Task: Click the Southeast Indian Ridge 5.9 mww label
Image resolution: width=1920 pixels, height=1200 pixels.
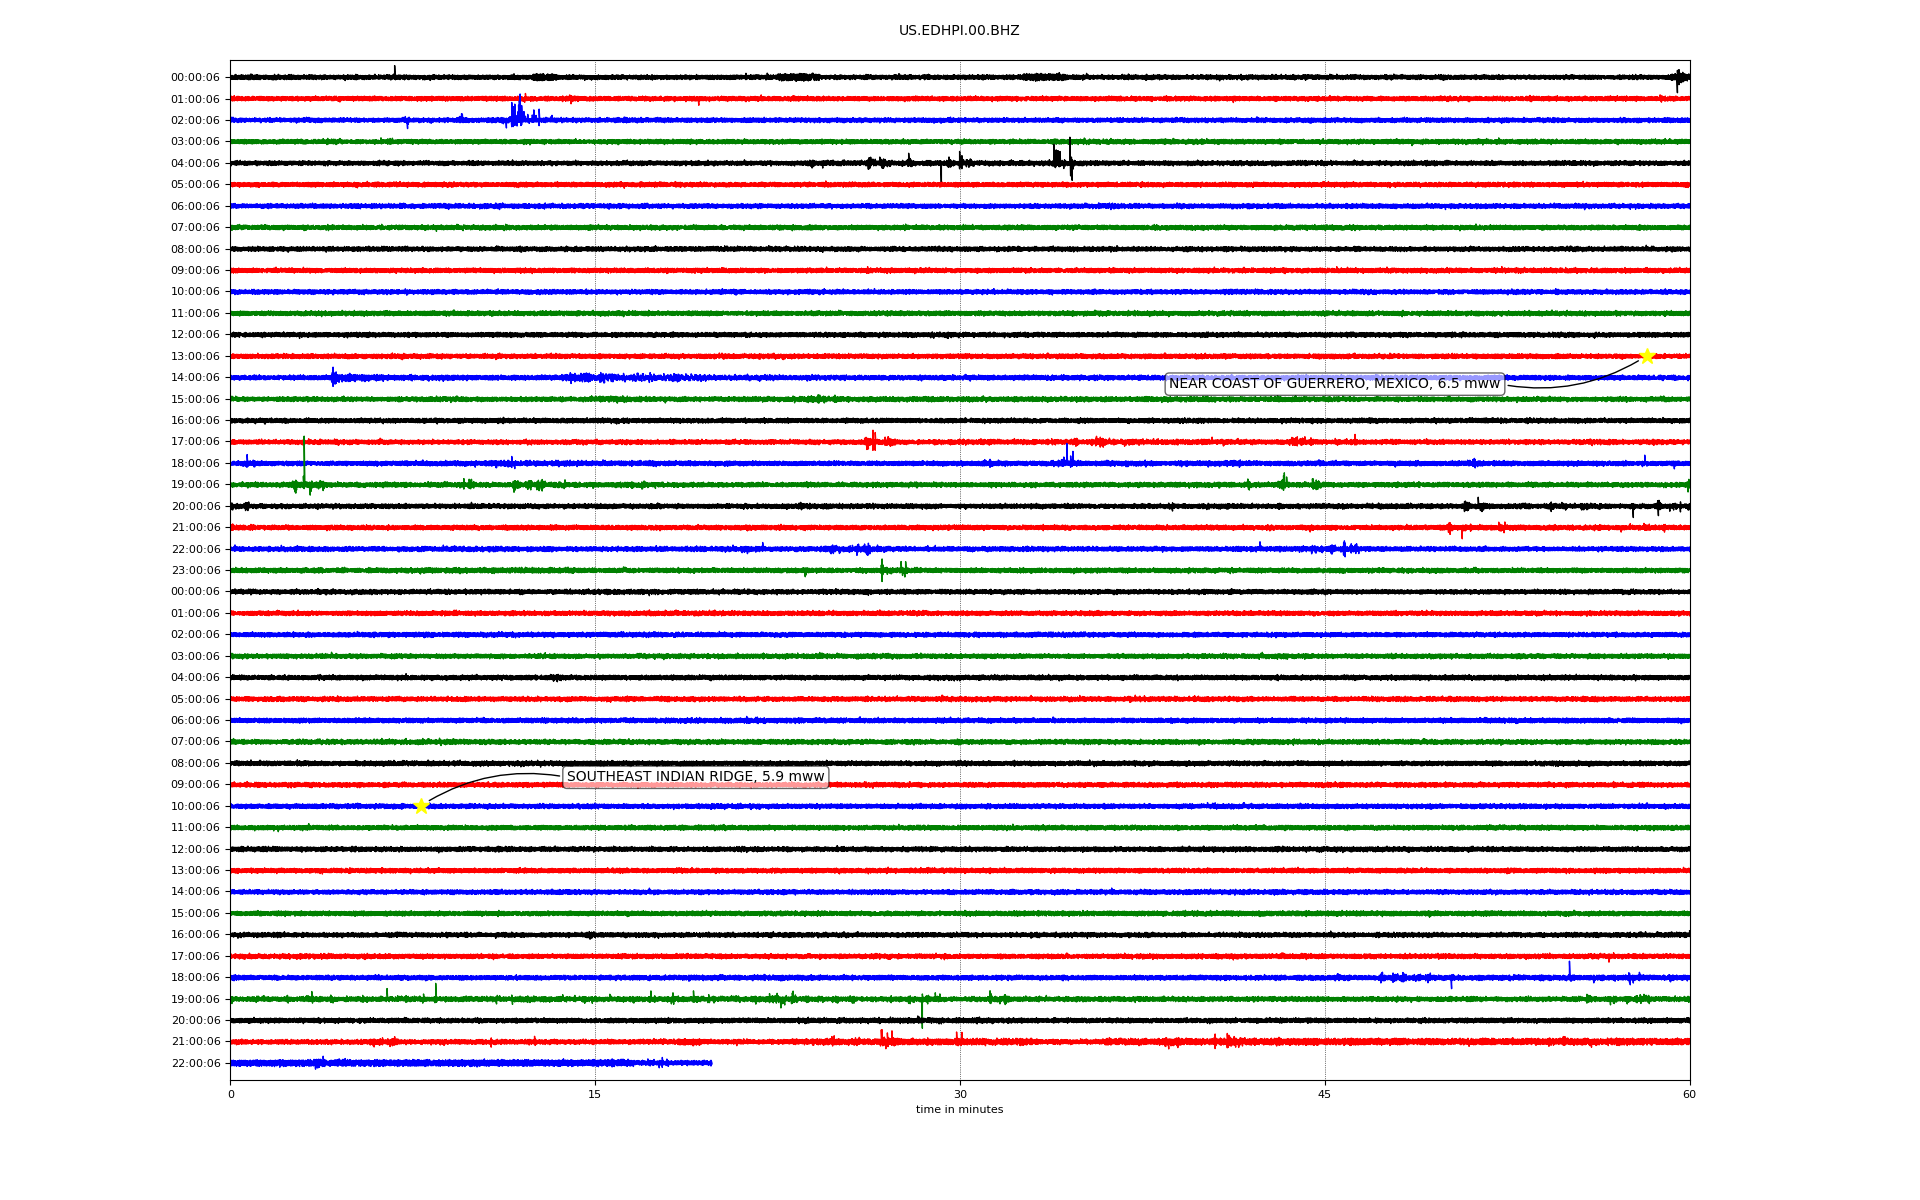Action: click(695, 777)
